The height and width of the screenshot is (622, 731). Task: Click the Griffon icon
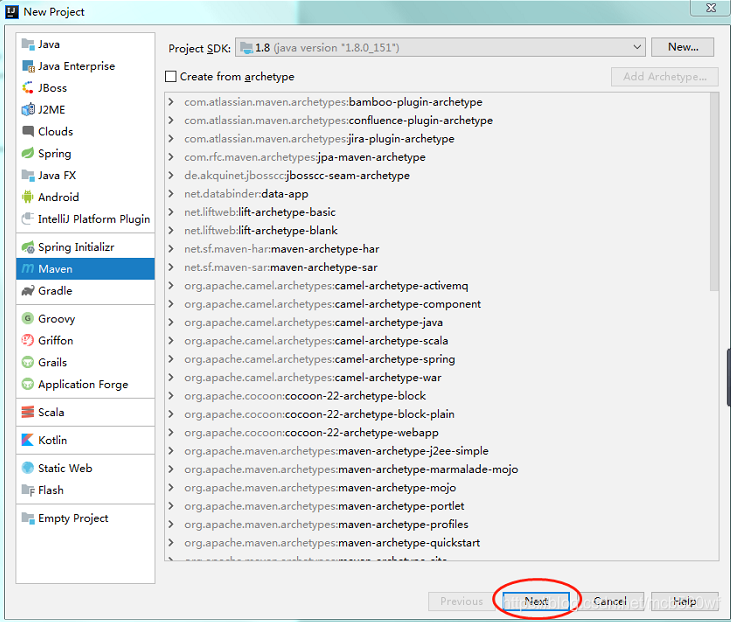pyautogui.click(x=28, y=340)
